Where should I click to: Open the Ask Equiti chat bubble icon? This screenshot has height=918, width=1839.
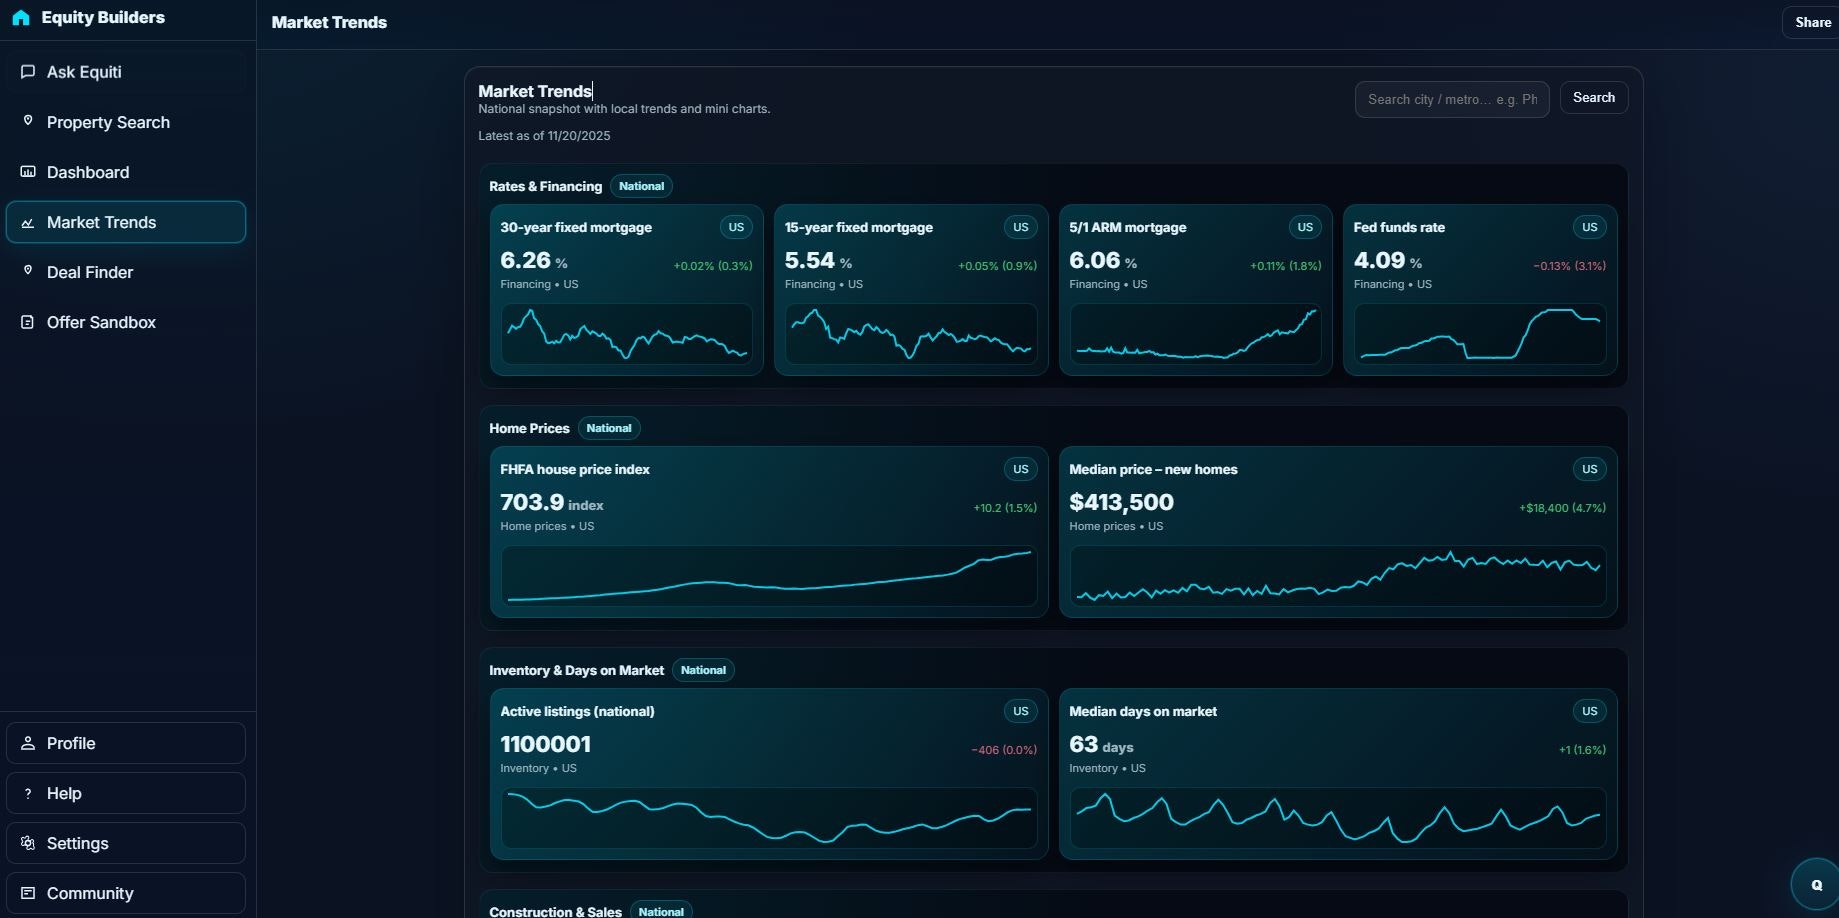click(x=27, y=71)
